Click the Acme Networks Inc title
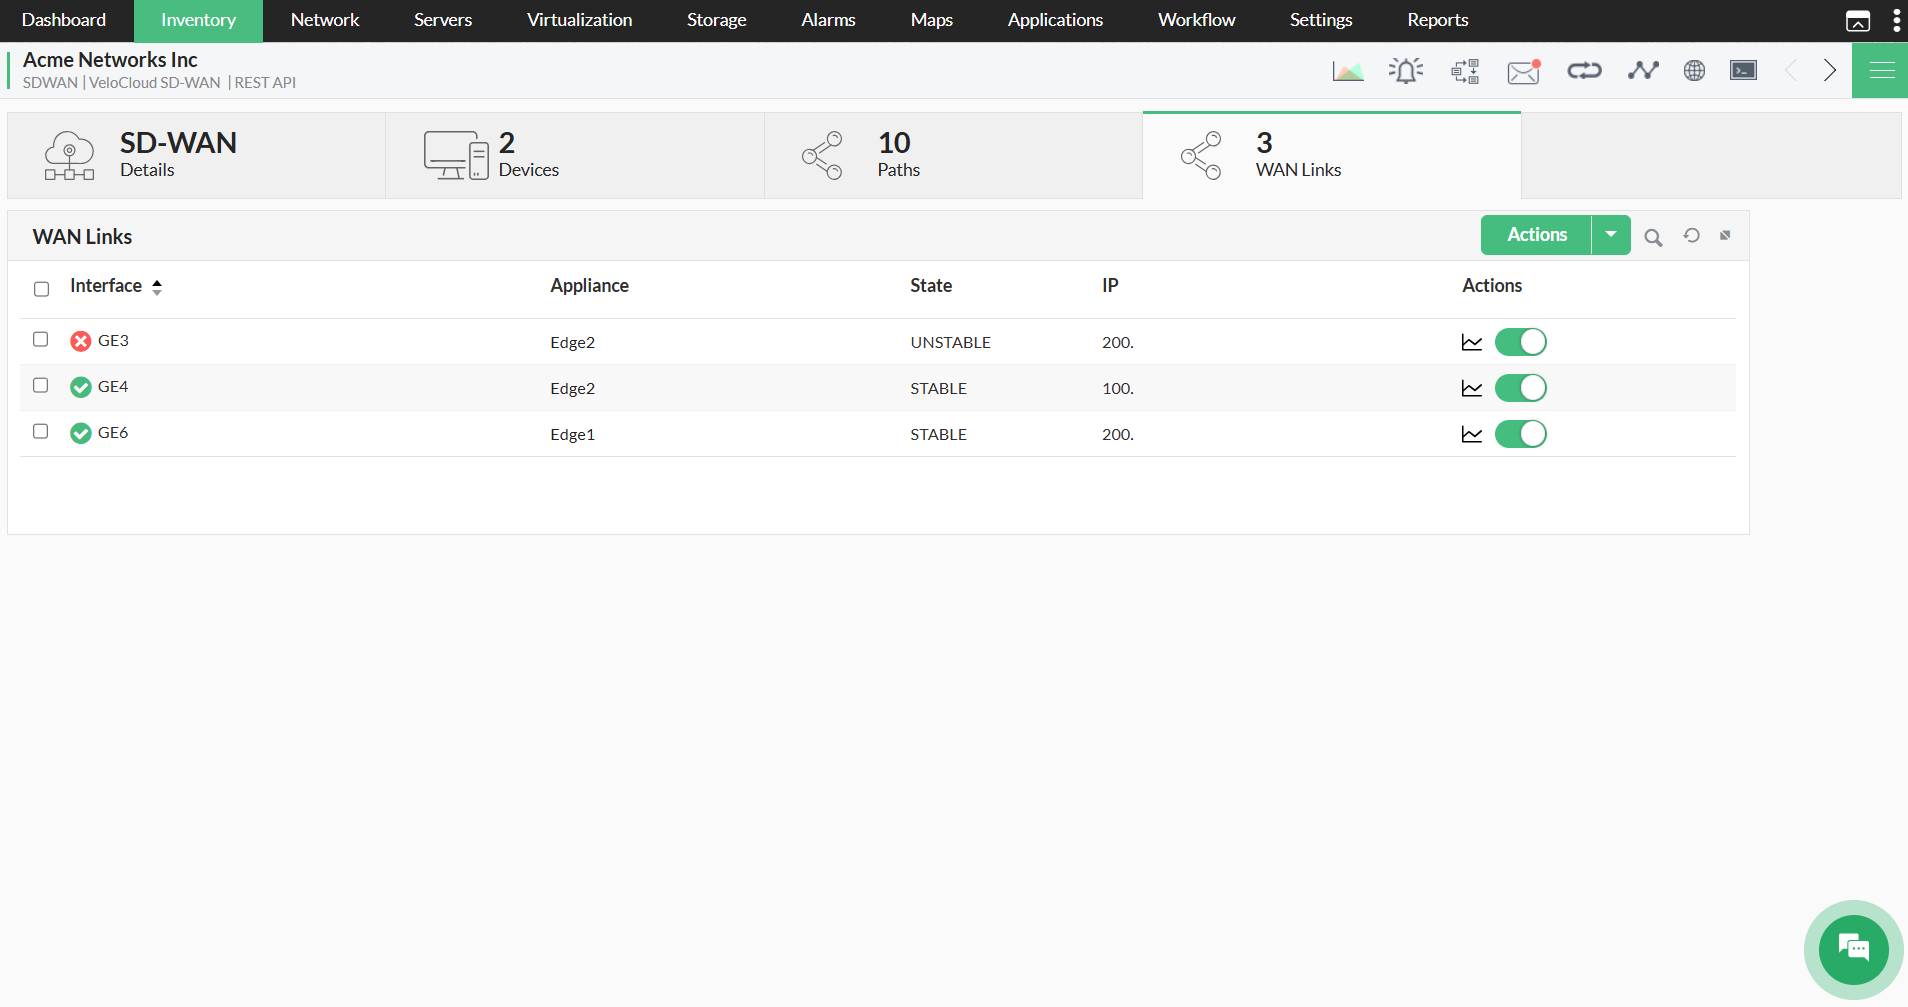This screenshot has height=1007, width=1908. point(110,60)
